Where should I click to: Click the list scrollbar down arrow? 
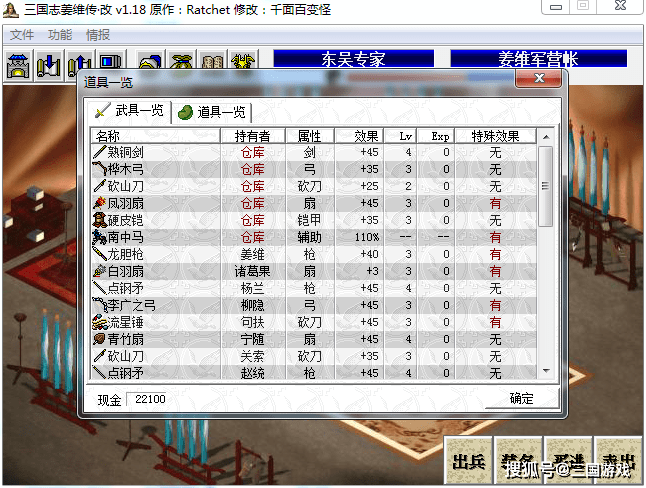coord(545,372)
